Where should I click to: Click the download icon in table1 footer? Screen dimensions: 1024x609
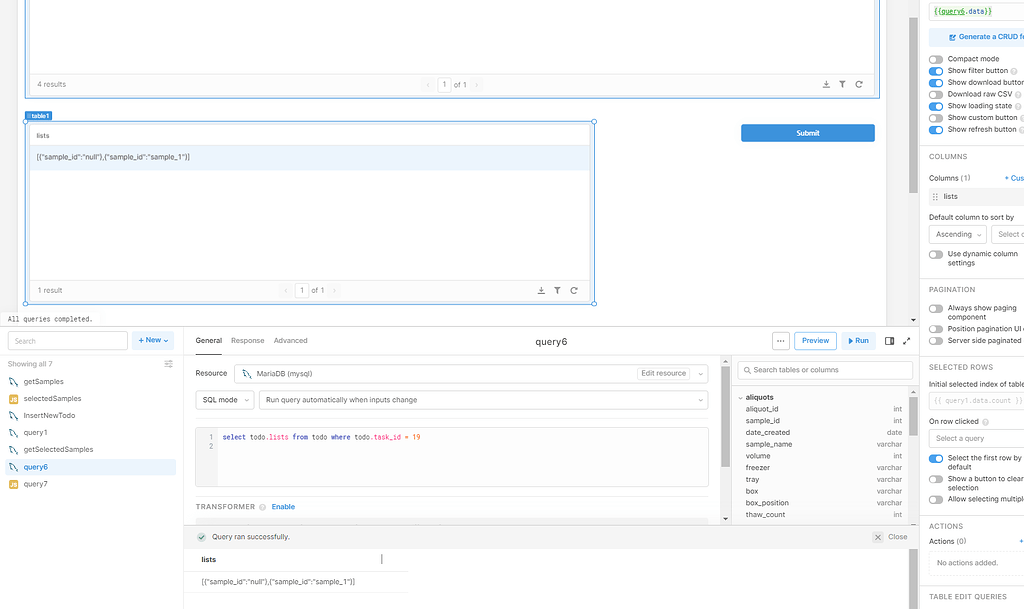(541, 290)
